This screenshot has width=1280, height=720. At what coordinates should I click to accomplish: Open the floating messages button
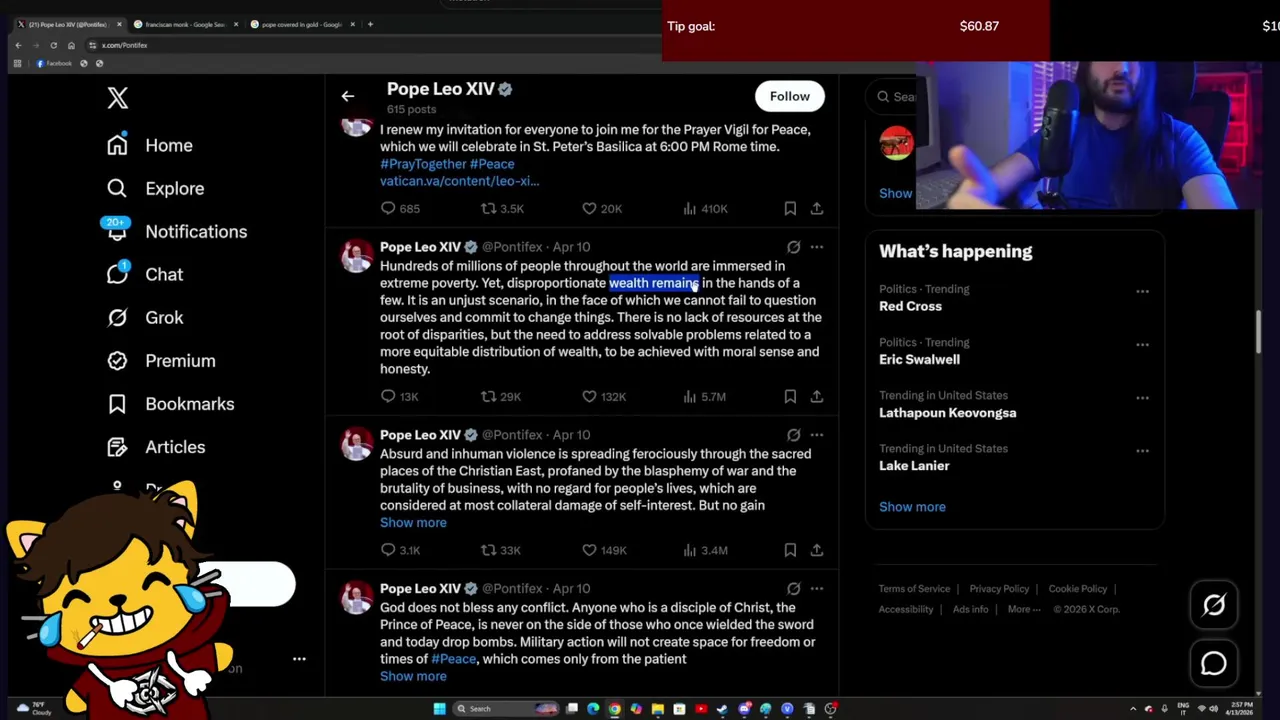(x=1214, y=663)
